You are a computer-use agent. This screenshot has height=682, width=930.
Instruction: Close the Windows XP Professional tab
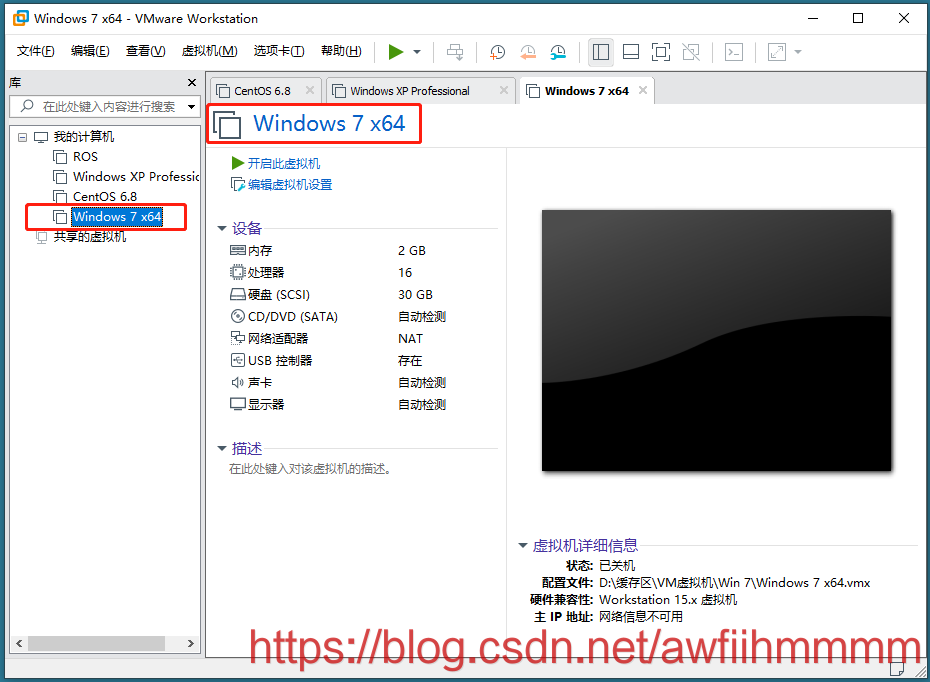pos(504,90)
